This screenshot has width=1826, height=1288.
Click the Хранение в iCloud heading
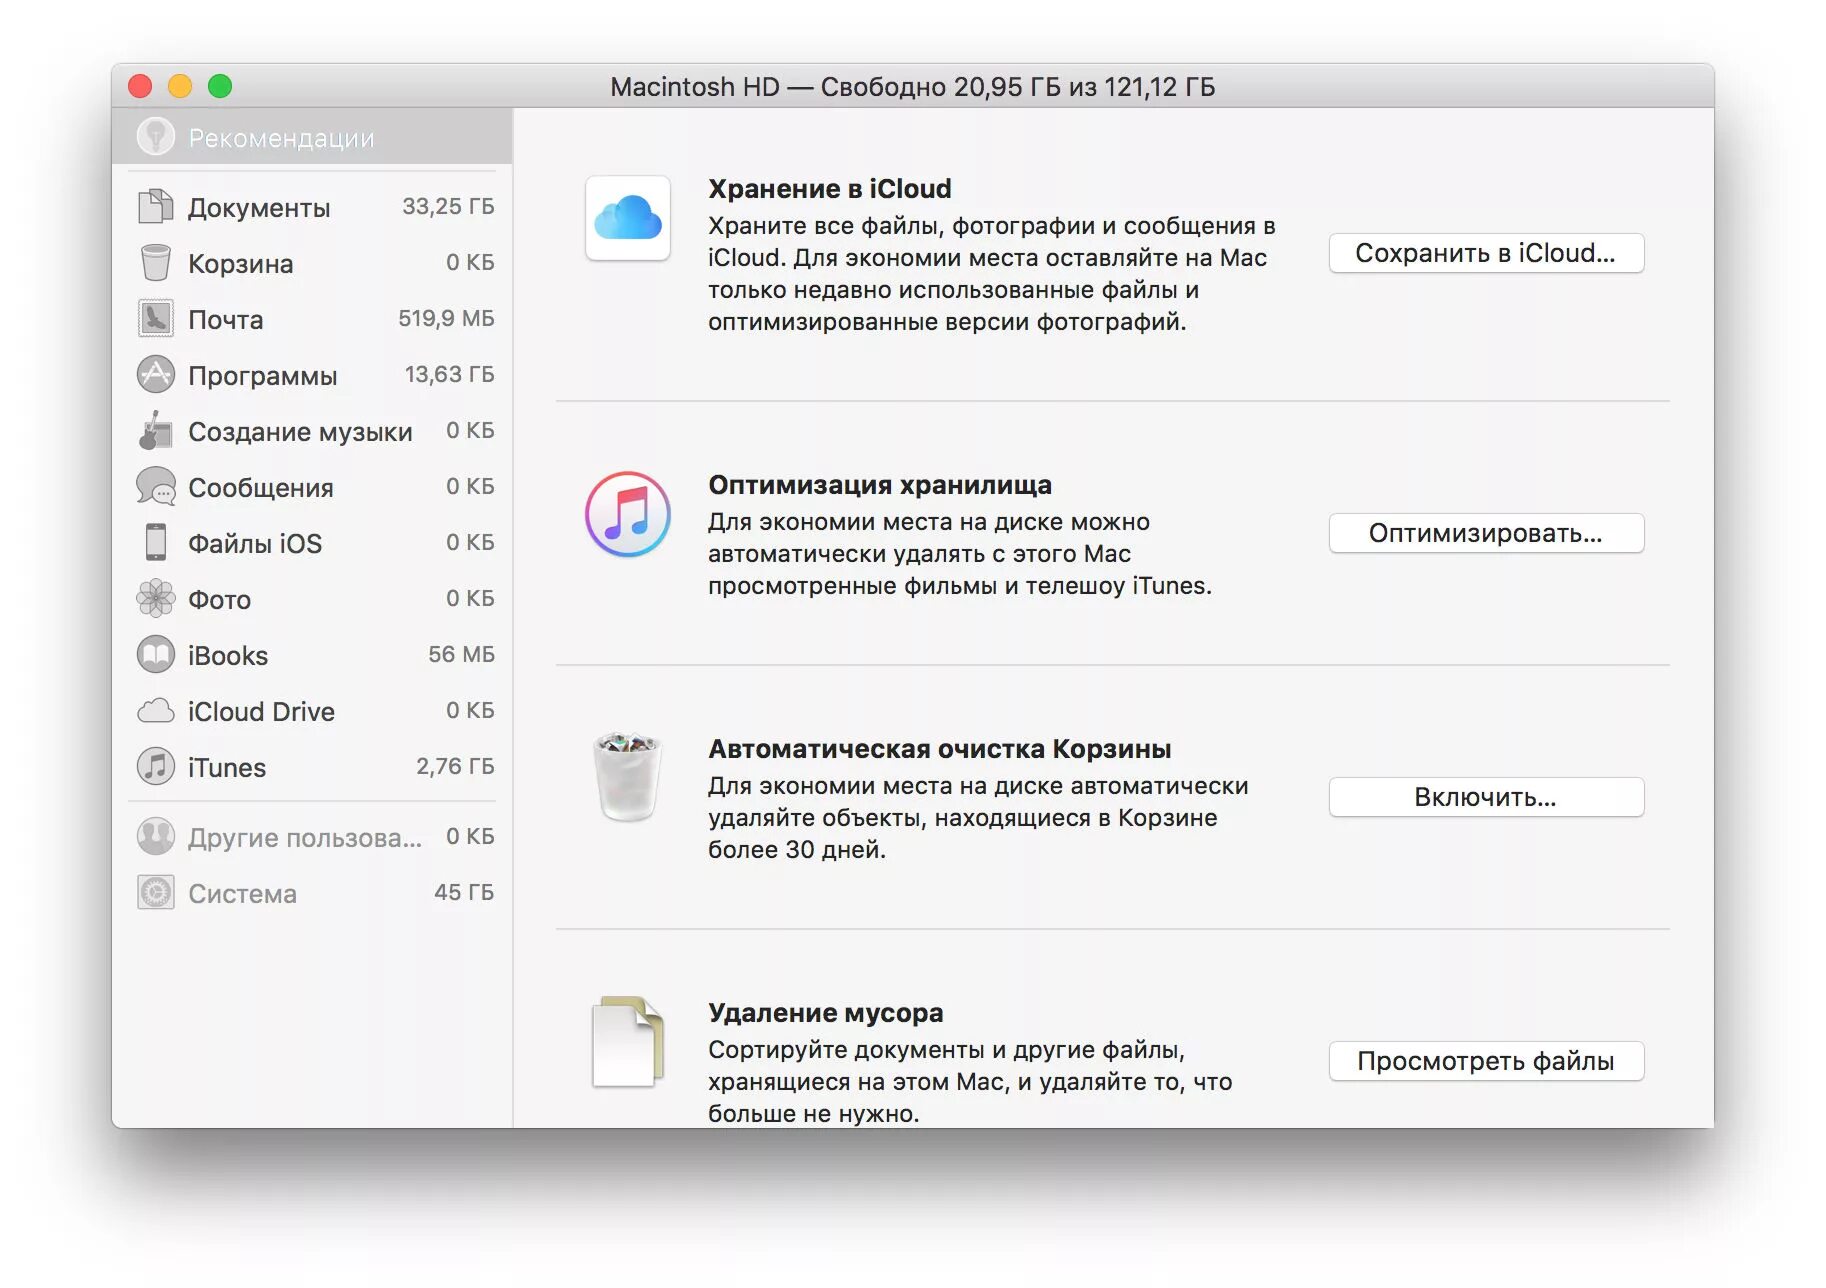830,189
